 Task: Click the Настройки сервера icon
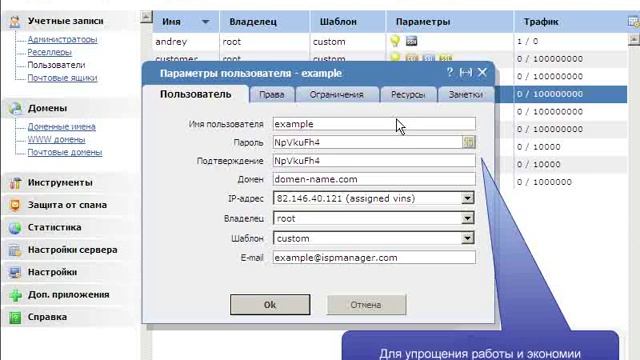(15, 250)
